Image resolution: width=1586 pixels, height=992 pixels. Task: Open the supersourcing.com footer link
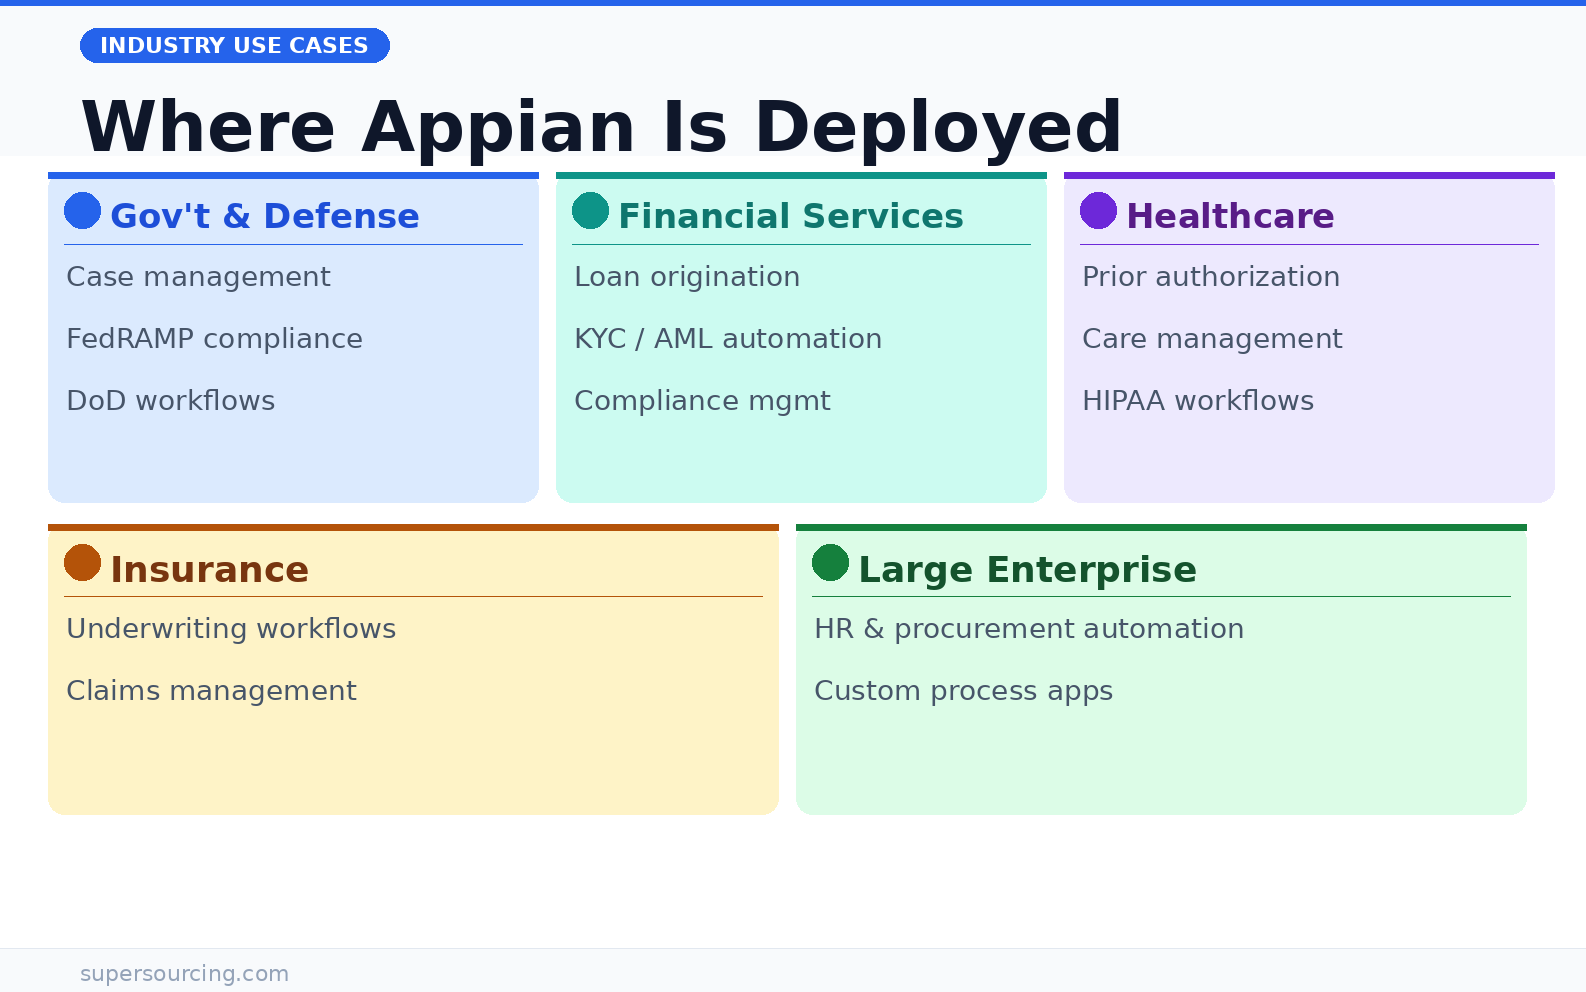[184, 974]
